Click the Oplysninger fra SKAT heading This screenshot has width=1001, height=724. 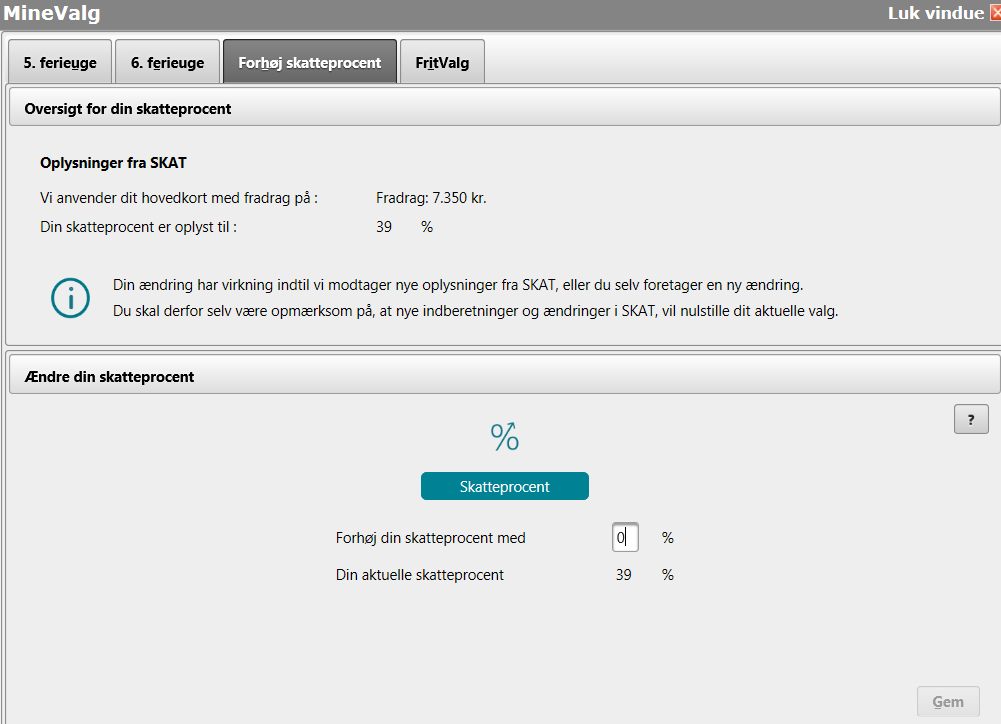pyautogui.click(x=113, y=162)
